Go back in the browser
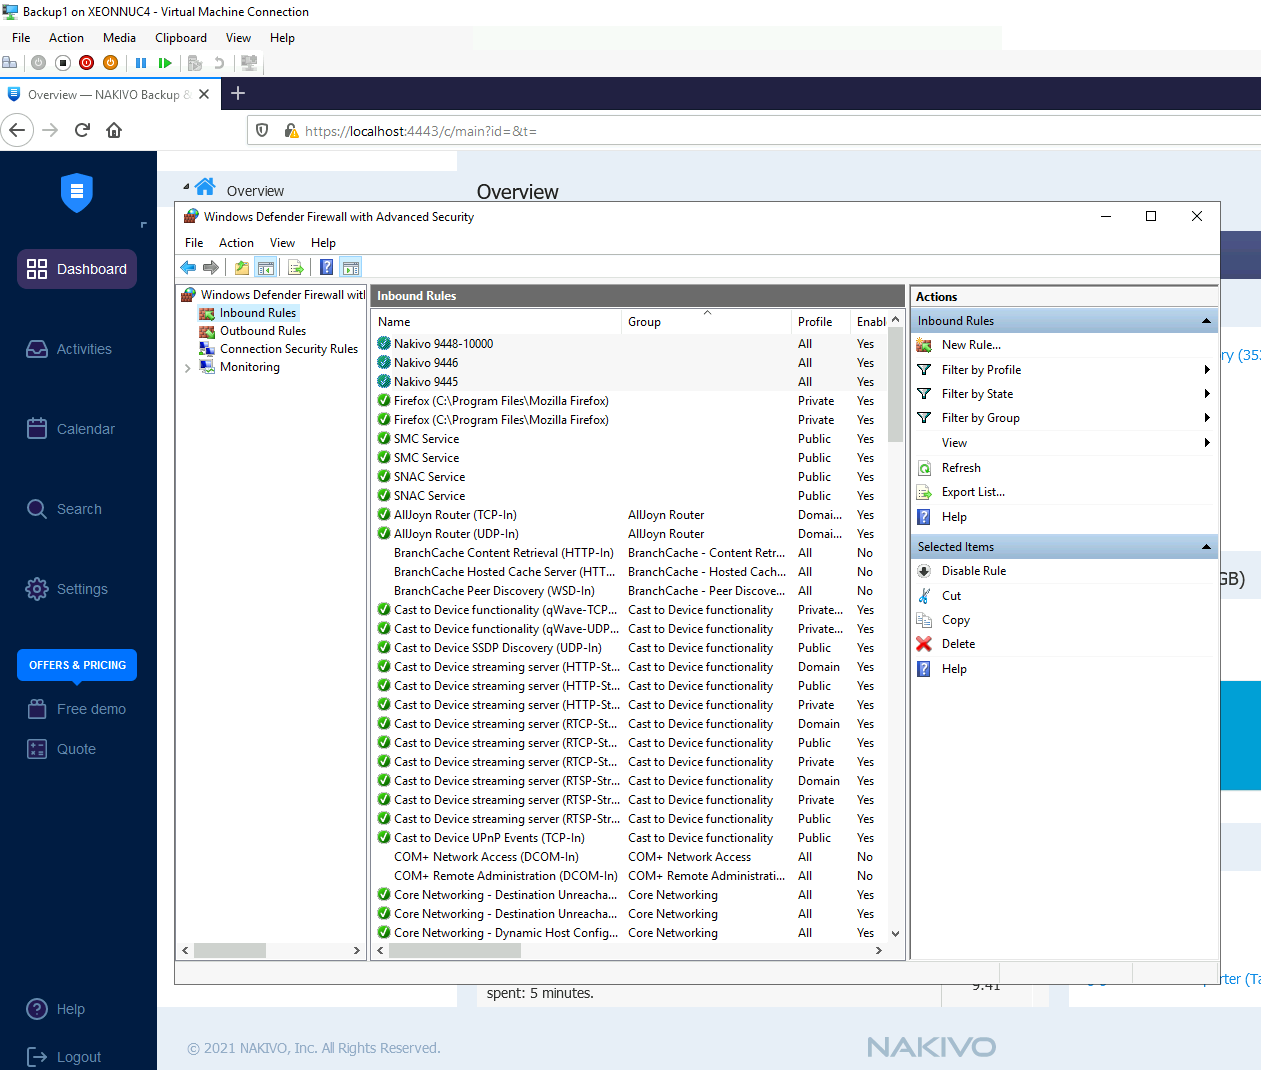Image resolution: width=1261 pixels, height=1070 pixels. pos(17,130)
